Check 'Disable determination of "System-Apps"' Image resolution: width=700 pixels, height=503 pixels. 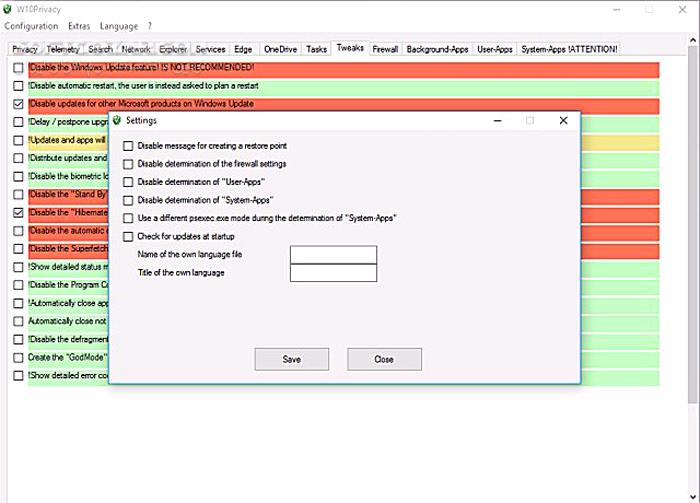(x=128, y=200)
